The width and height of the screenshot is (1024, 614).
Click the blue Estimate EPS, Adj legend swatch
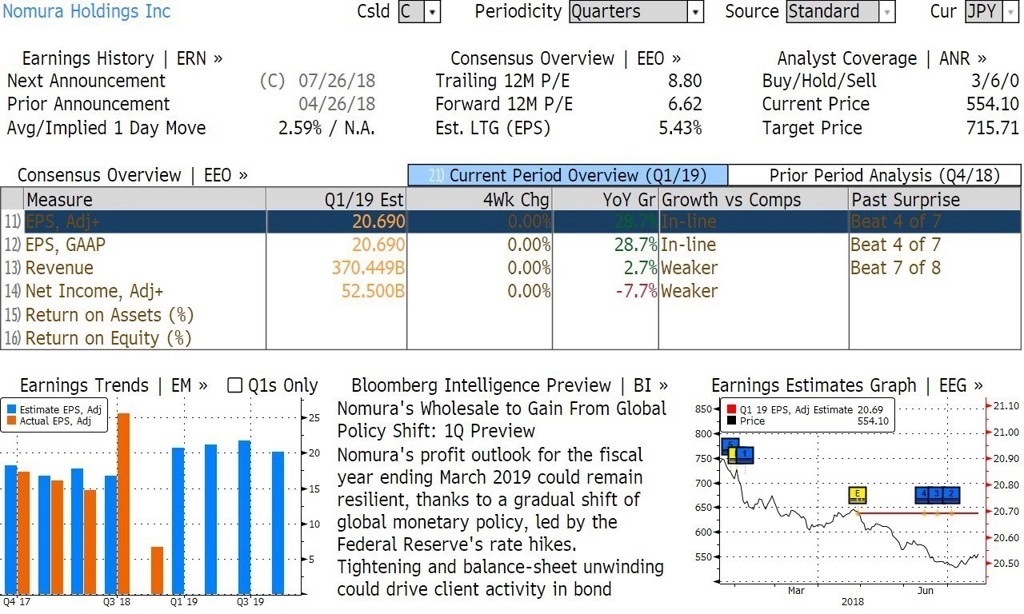(x=11, y=410)
